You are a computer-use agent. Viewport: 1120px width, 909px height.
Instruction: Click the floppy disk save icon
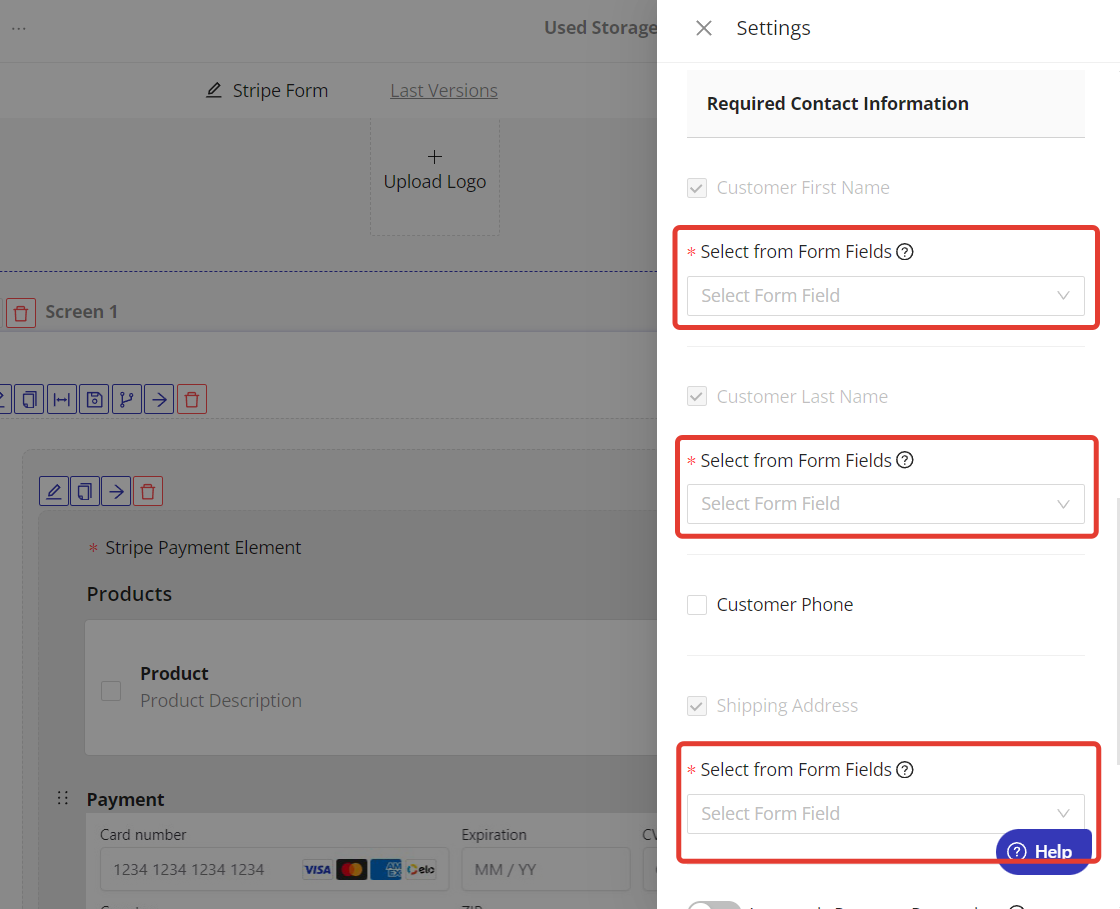(94, 400)
